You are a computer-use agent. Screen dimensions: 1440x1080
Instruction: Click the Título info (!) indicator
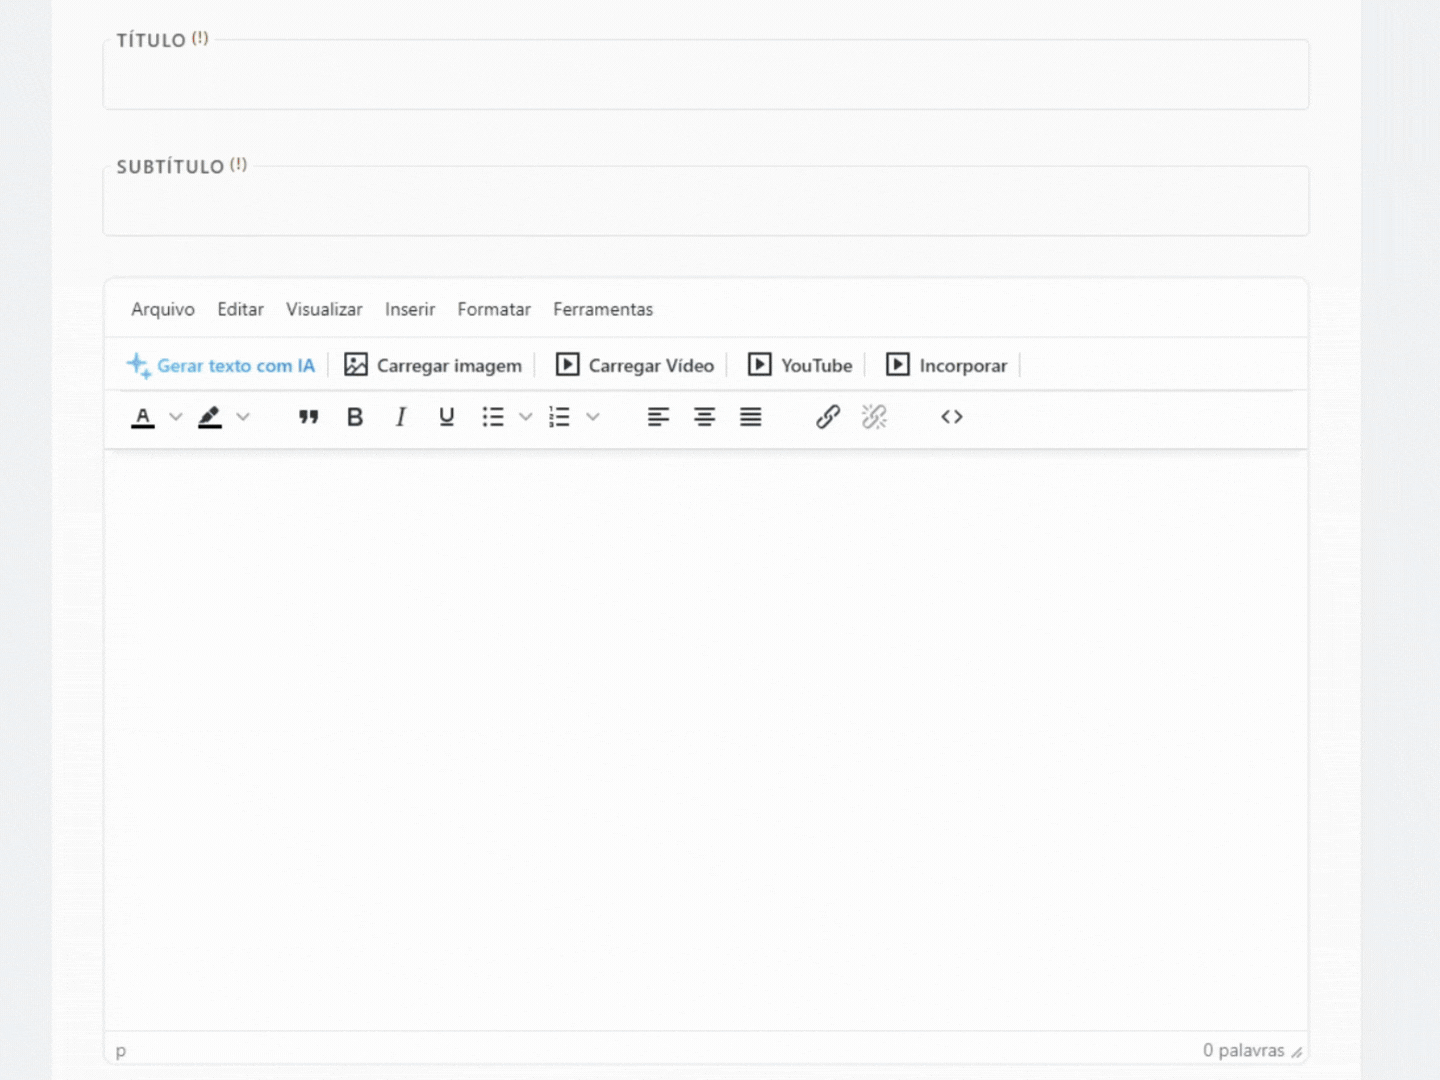coord(200,38)
